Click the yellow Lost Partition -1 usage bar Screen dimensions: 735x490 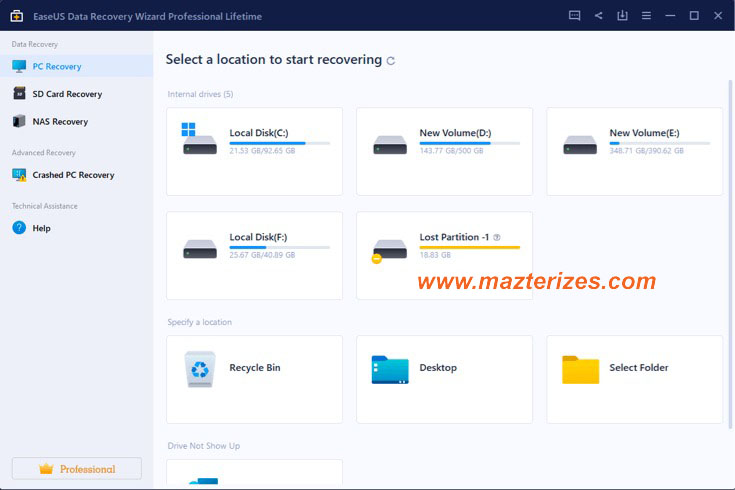469,247
